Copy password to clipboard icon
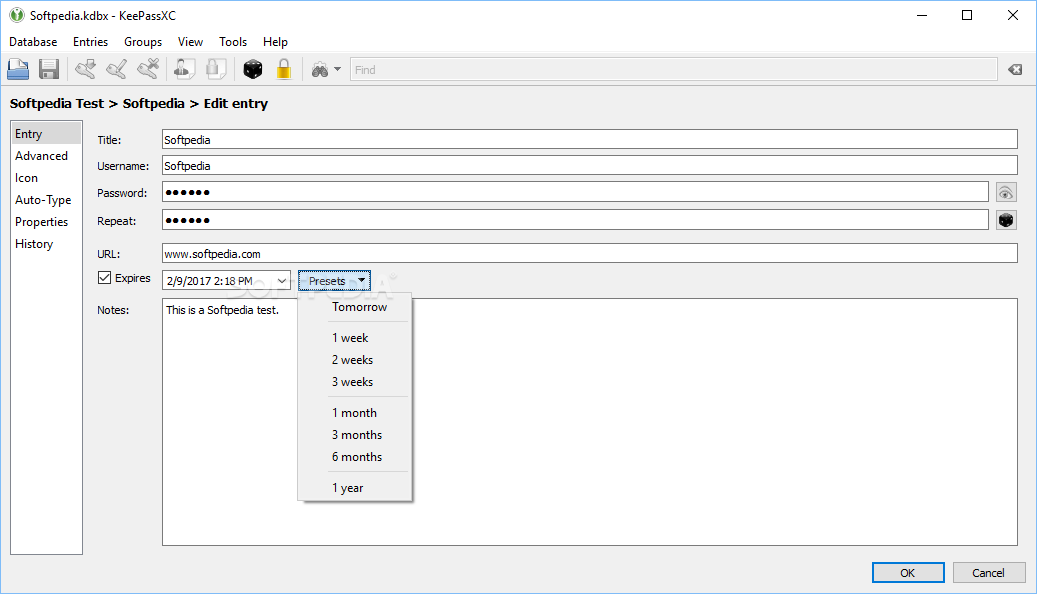The height and width of the screenshot is (594, 1037). point(216,69)
